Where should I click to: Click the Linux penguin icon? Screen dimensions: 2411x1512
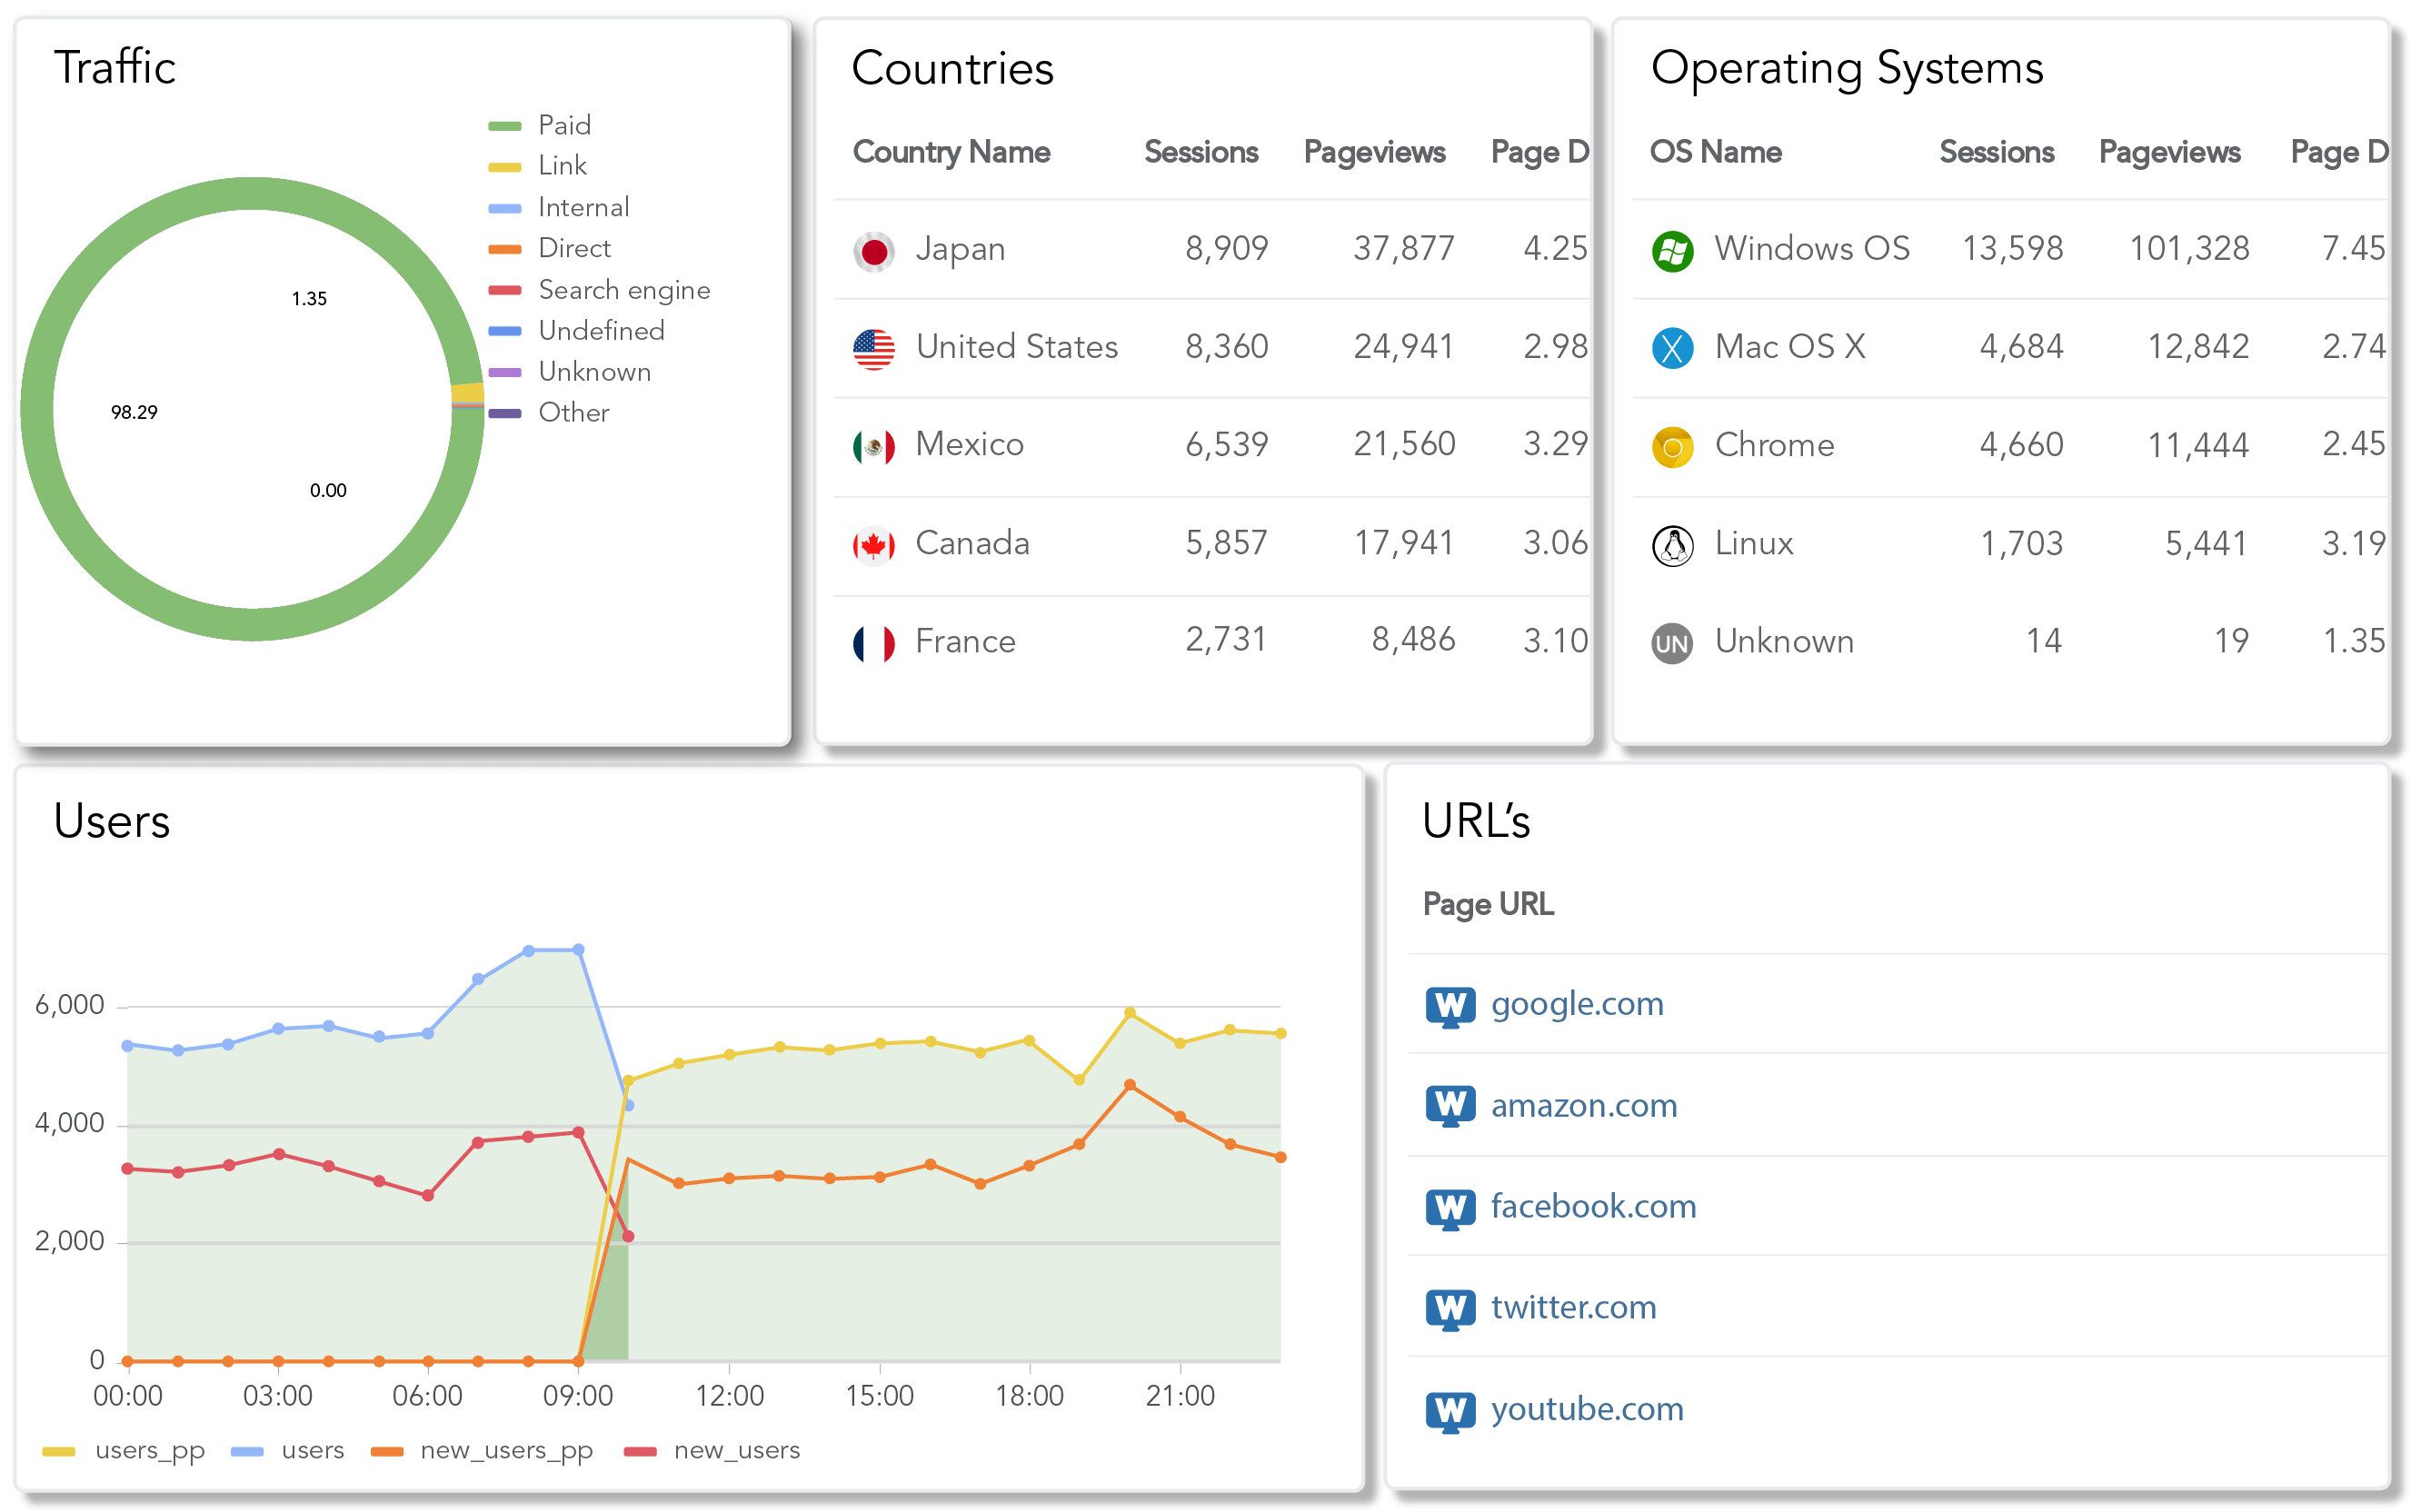pyautogui.click(x=1671, y=545)
